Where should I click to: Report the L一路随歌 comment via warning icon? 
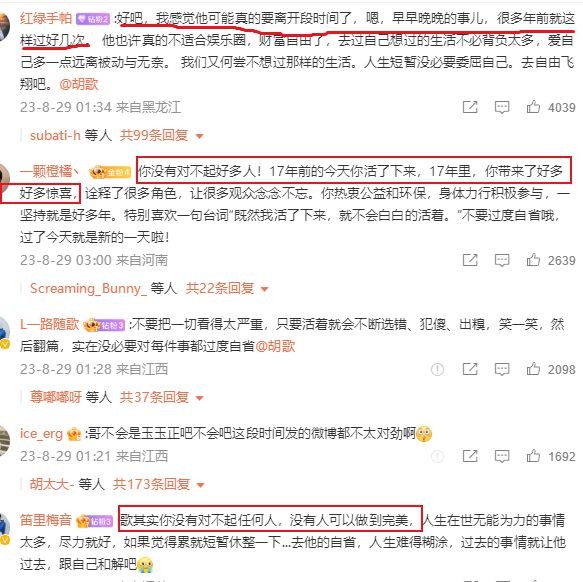click(x=437, y=369)
